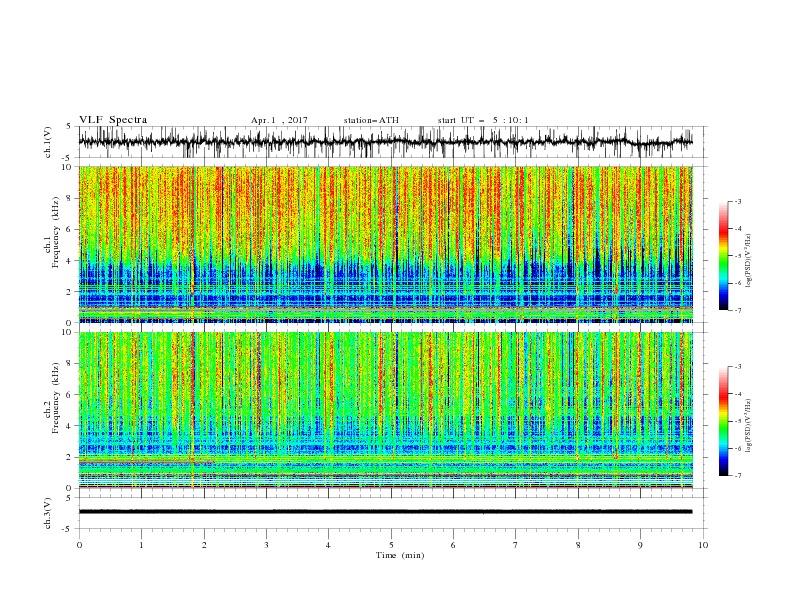This screenshot has height=612, width=792.
Task: Click tick label "2" on the Time axis
Action: coord(204,545)
